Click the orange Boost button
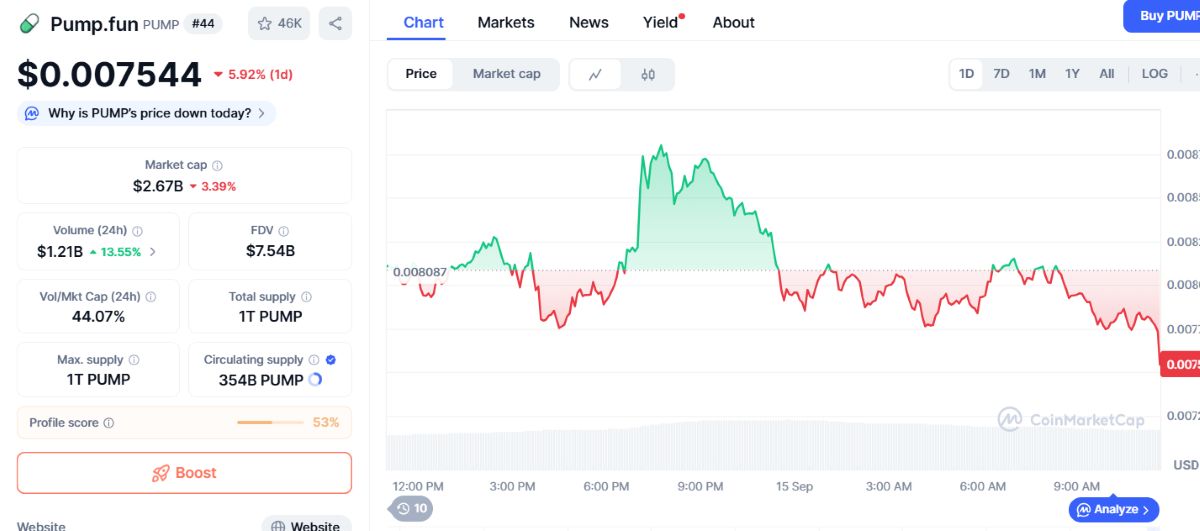Viewport: 1200px width, 531px height. tap(184, 473)
